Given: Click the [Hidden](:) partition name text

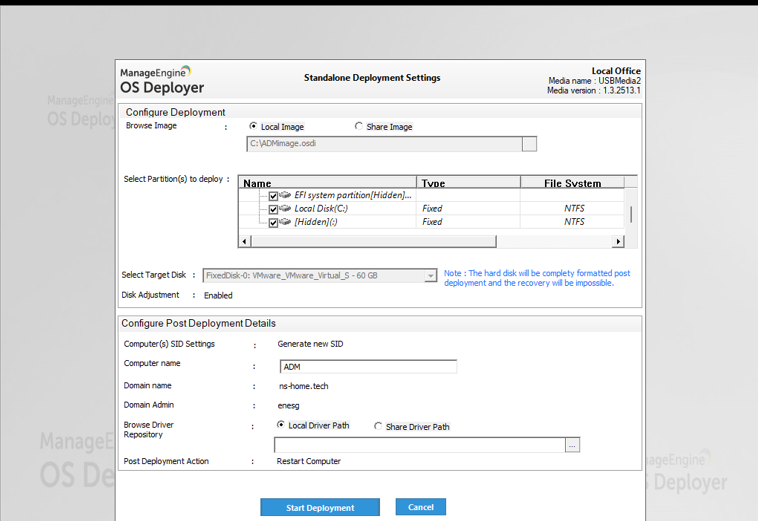Looking at the screenshot, I should point(316,222).
